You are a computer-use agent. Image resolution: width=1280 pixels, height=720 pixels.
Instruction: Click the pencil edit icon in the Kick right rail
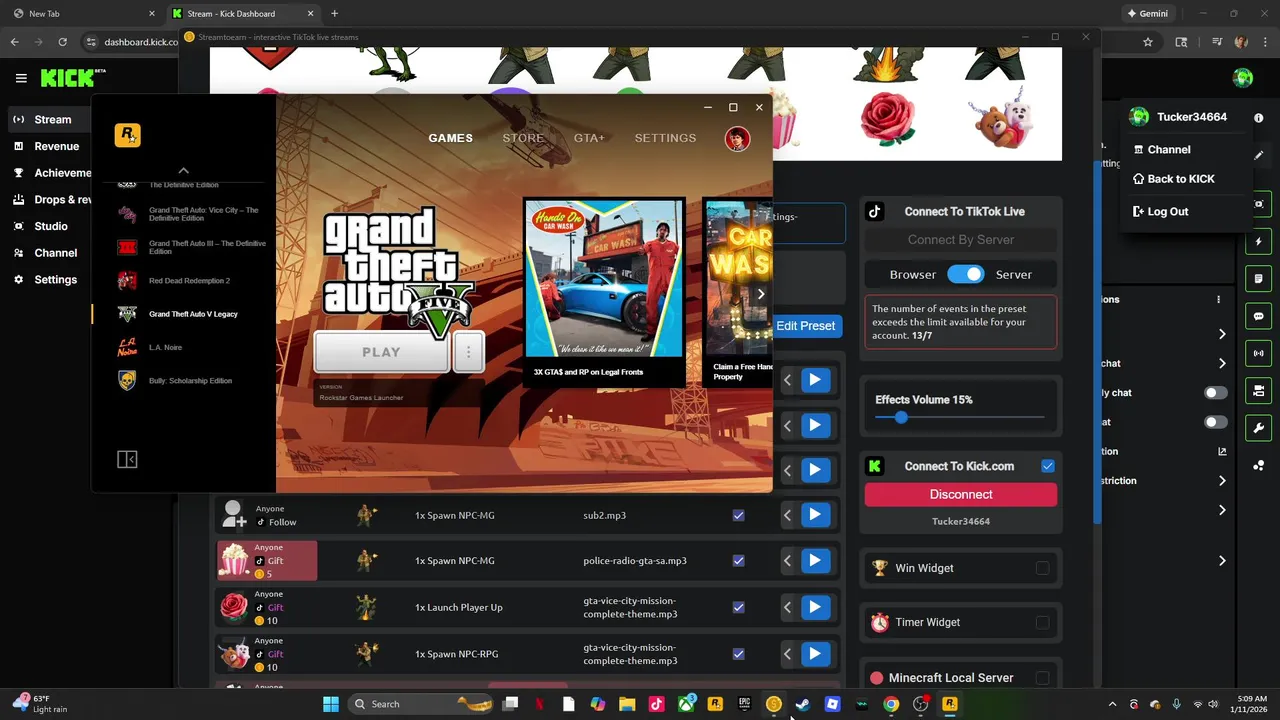click(1259, 156)
